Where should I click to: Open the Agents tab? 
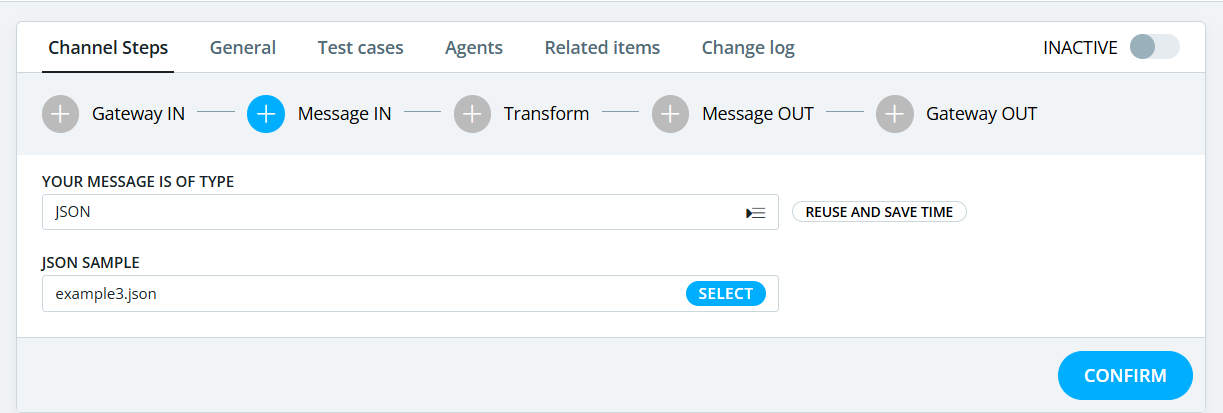(474, 48)
